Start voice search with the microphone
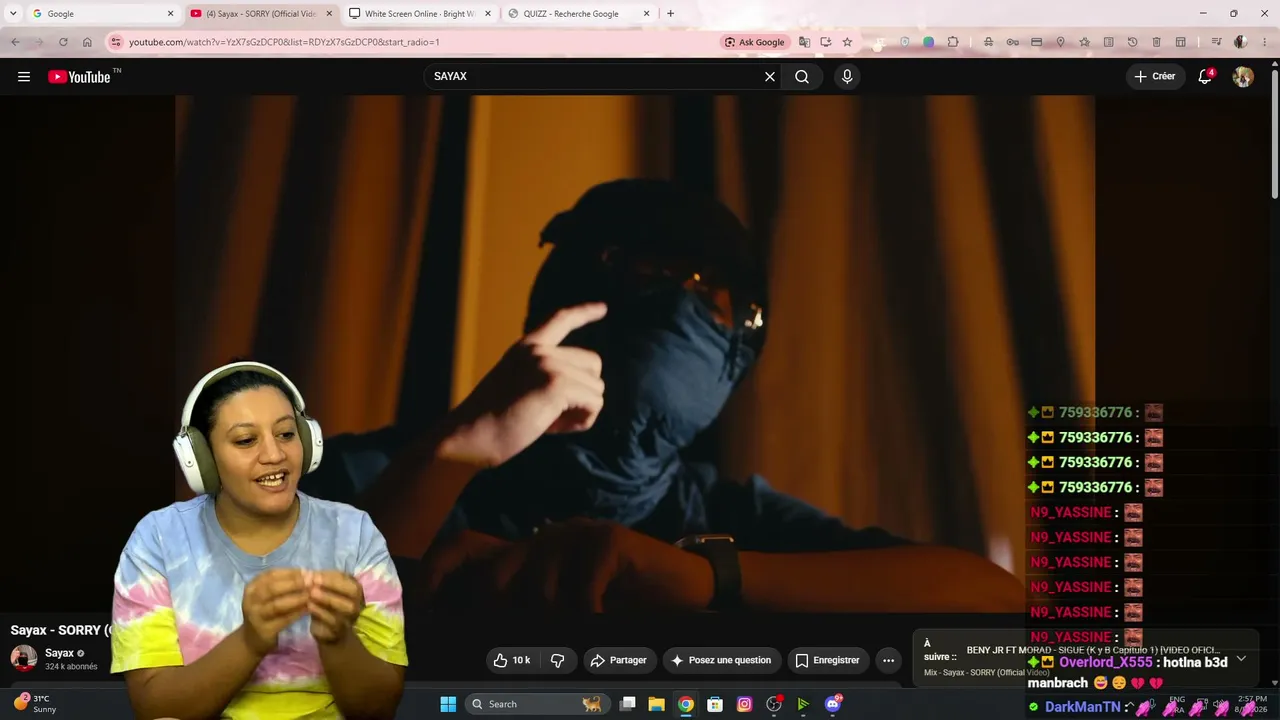The height and width of the screenshot is (720, 1280). (847, 77)
